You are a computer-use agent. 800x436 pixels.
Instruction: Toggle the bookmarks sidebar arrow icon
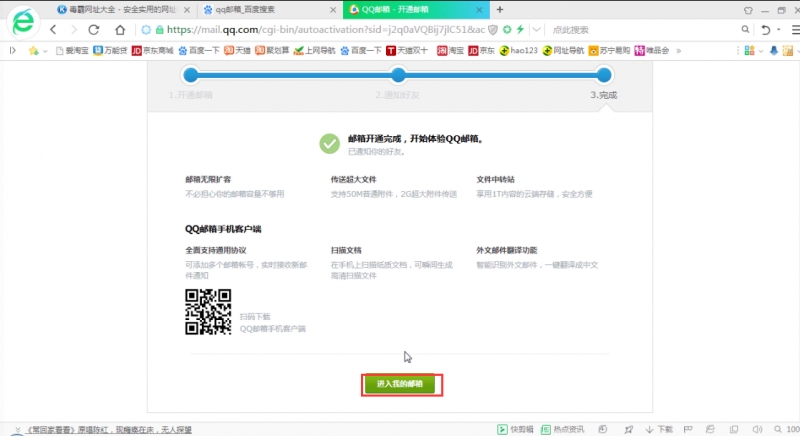pos(13,50)
